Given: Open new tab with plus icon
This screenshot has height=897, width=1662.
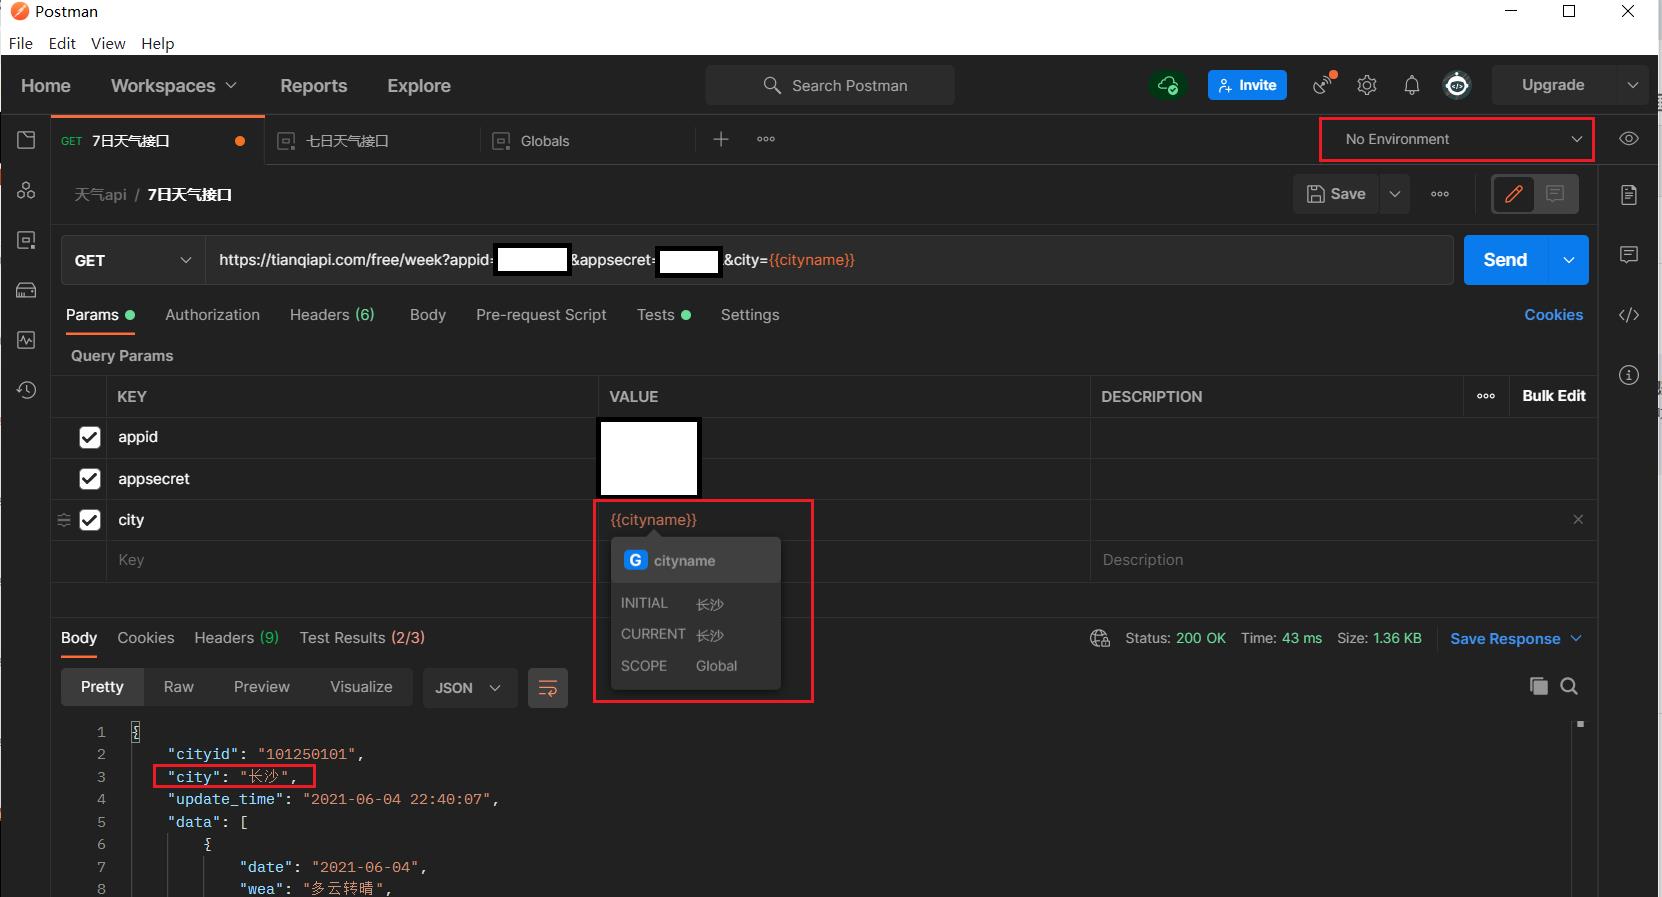Looking at the screenshot, I should coord(721,139).
